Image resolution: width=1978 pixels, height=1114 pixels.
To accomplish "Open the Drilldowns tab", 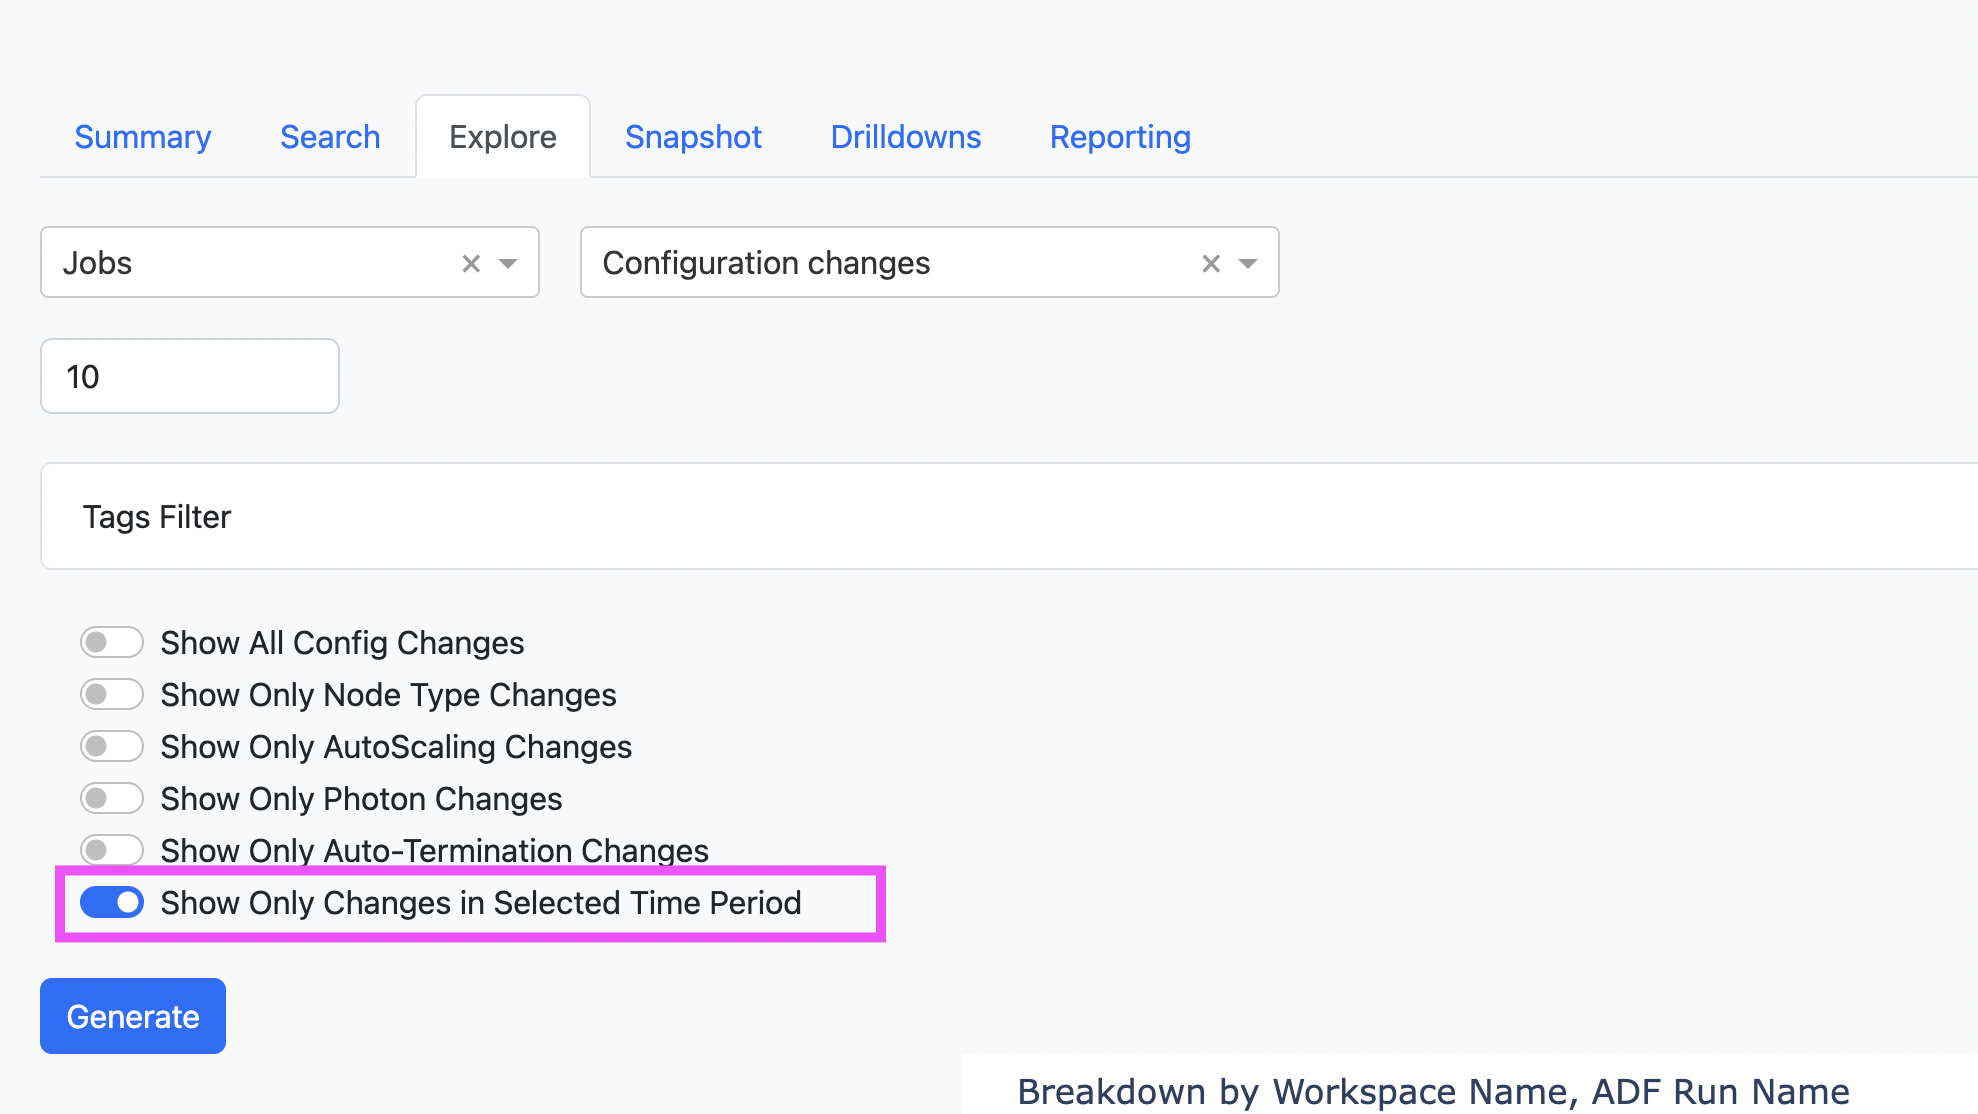I will click(x=906, y=137).
